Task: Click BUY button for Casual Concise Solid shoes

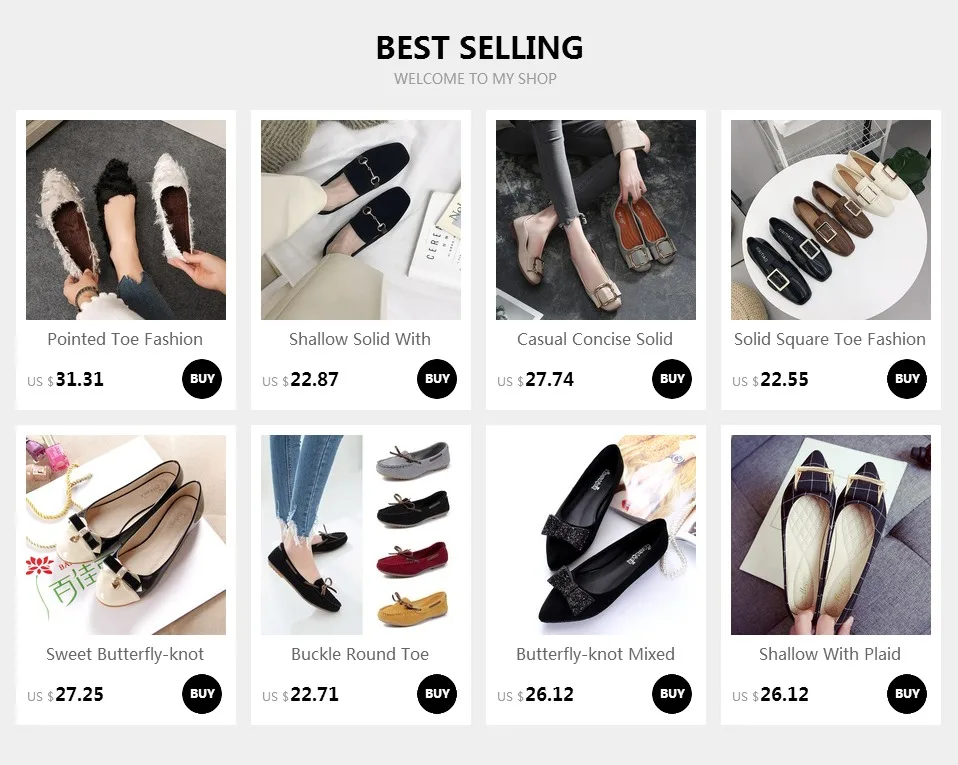Action: pyautogui.click(x=672, y=379)
